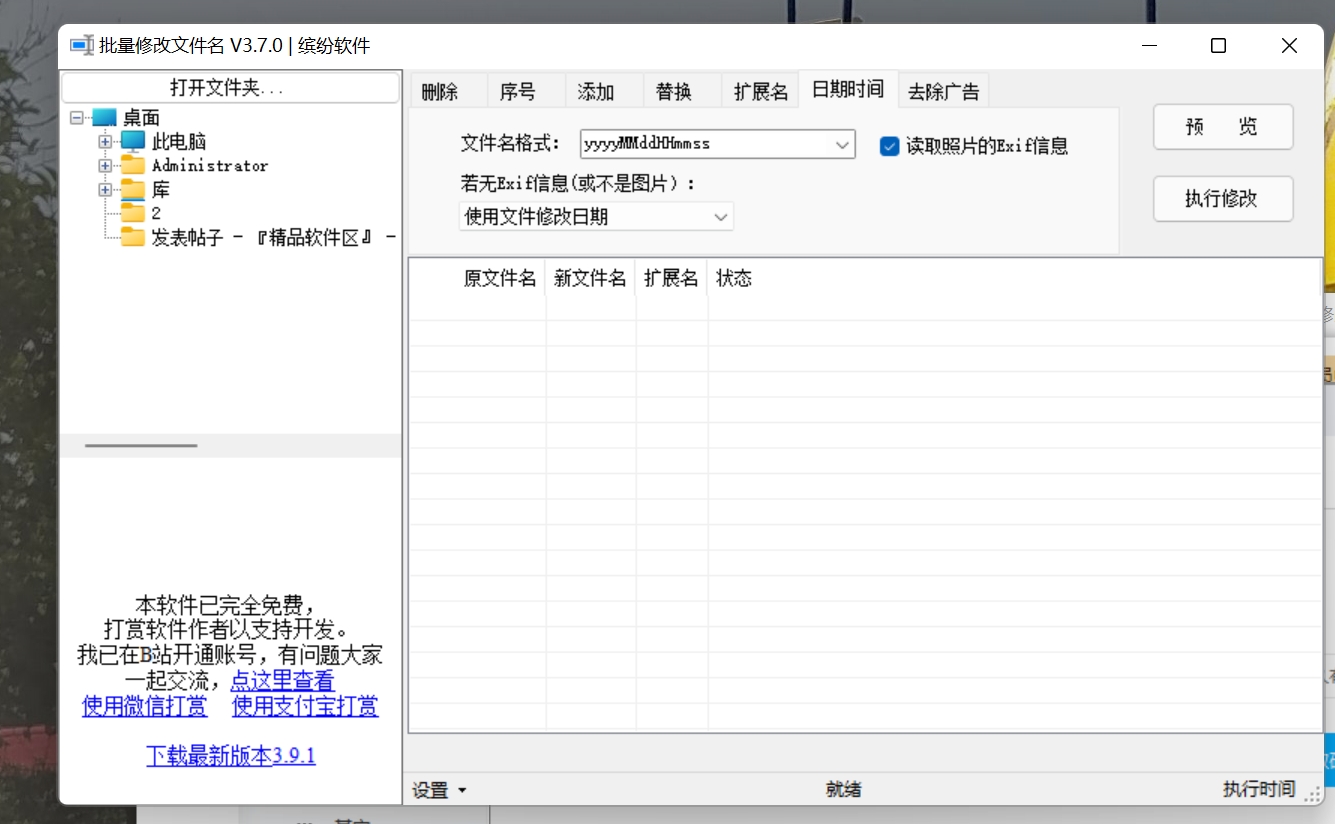
Task: Click the 发表帖子 folder icon
Action: 131,238
